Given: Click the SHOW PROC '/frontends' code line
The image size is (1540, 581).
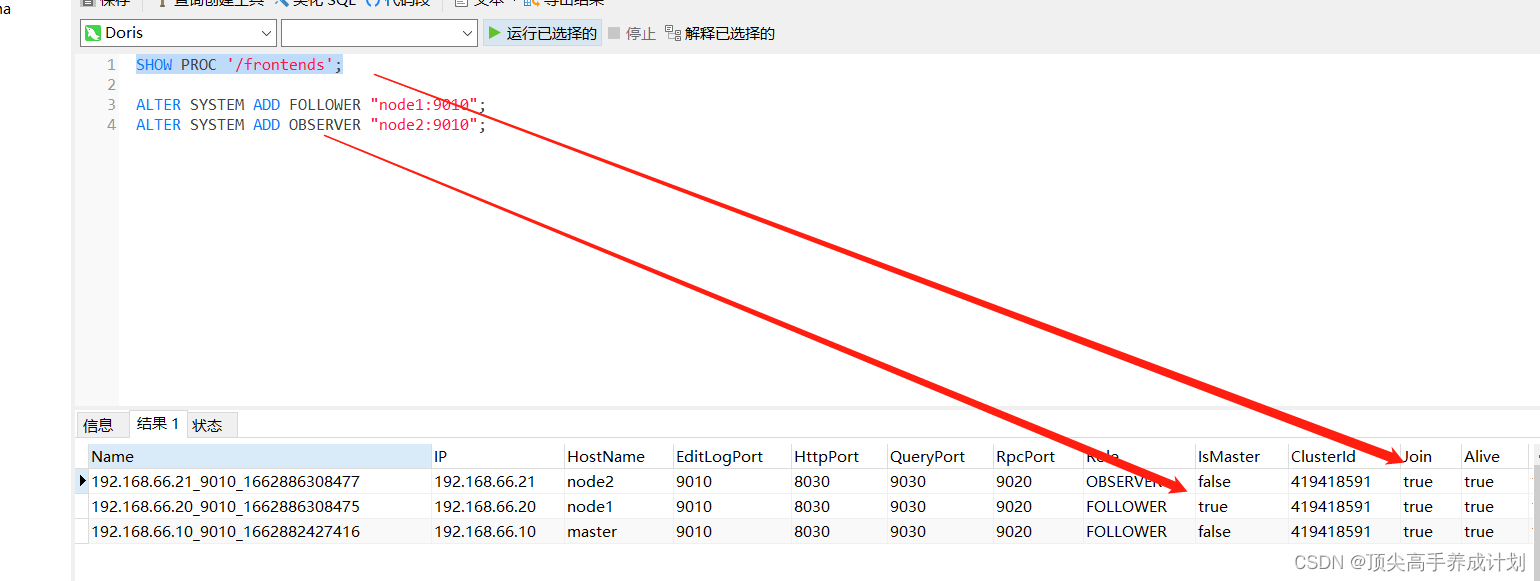Looking at the screenshot, I should click(239, 65).
